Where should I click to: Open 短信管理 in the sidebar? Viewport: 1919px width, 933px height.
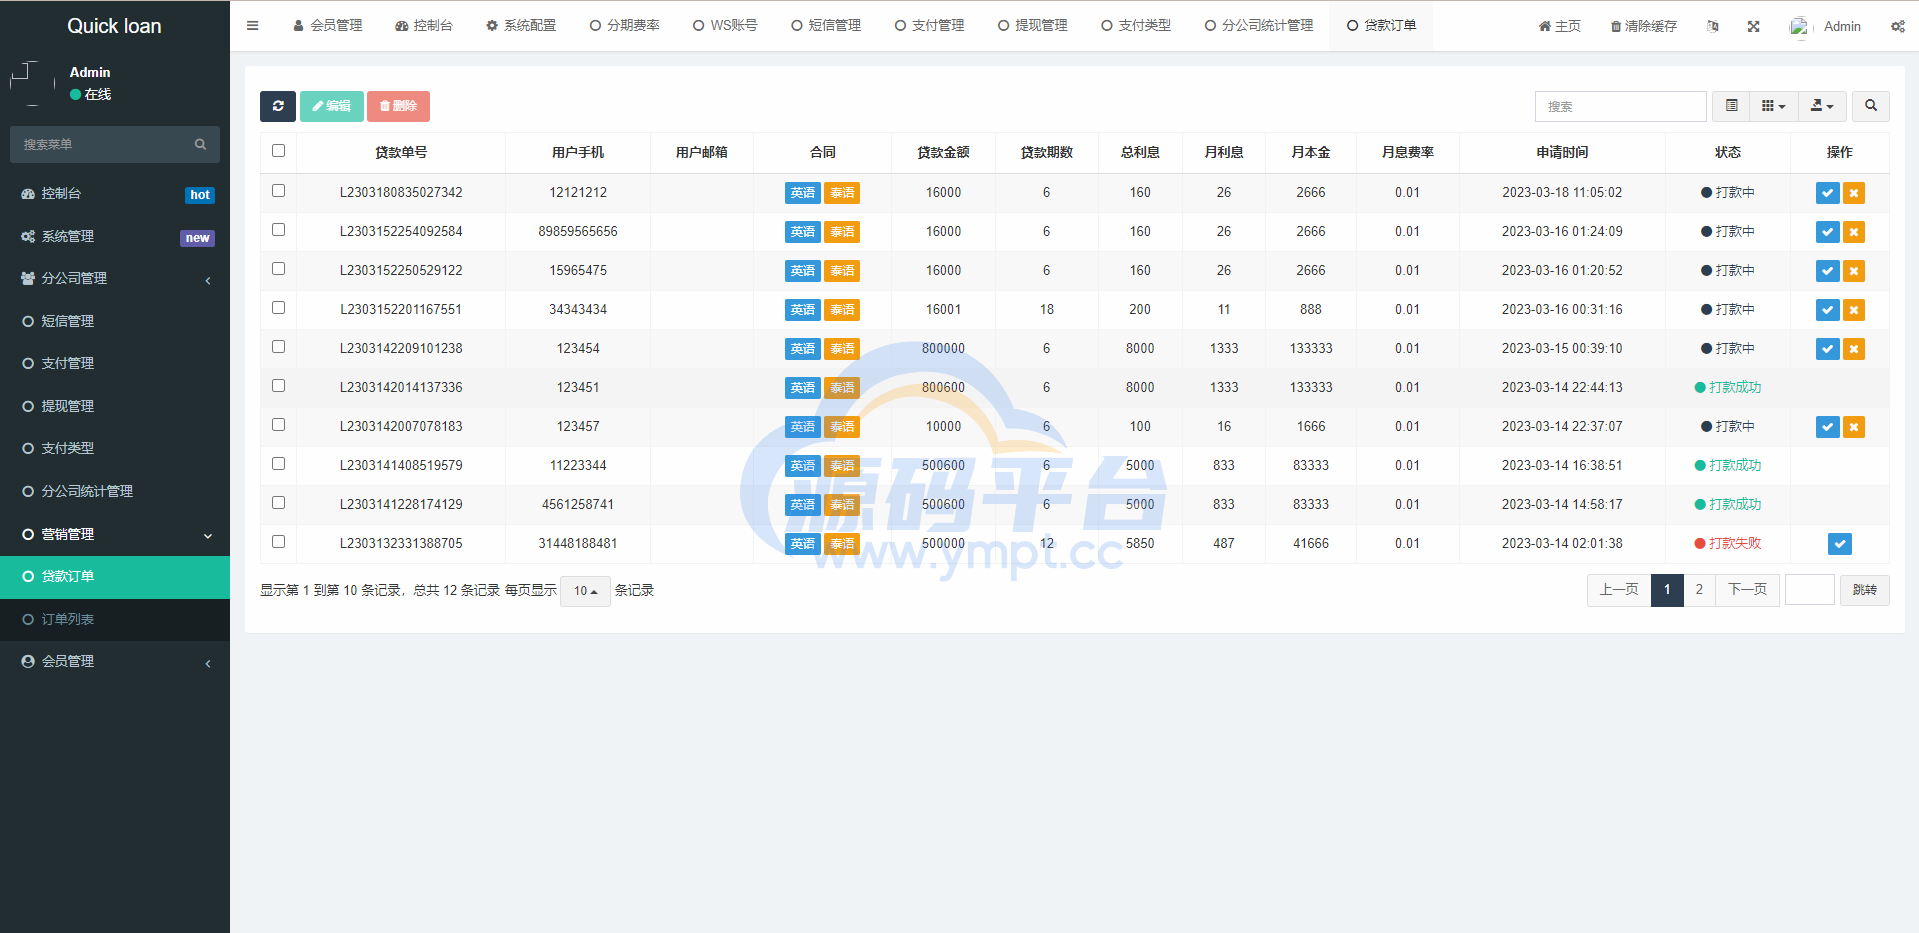click(115, 321)
